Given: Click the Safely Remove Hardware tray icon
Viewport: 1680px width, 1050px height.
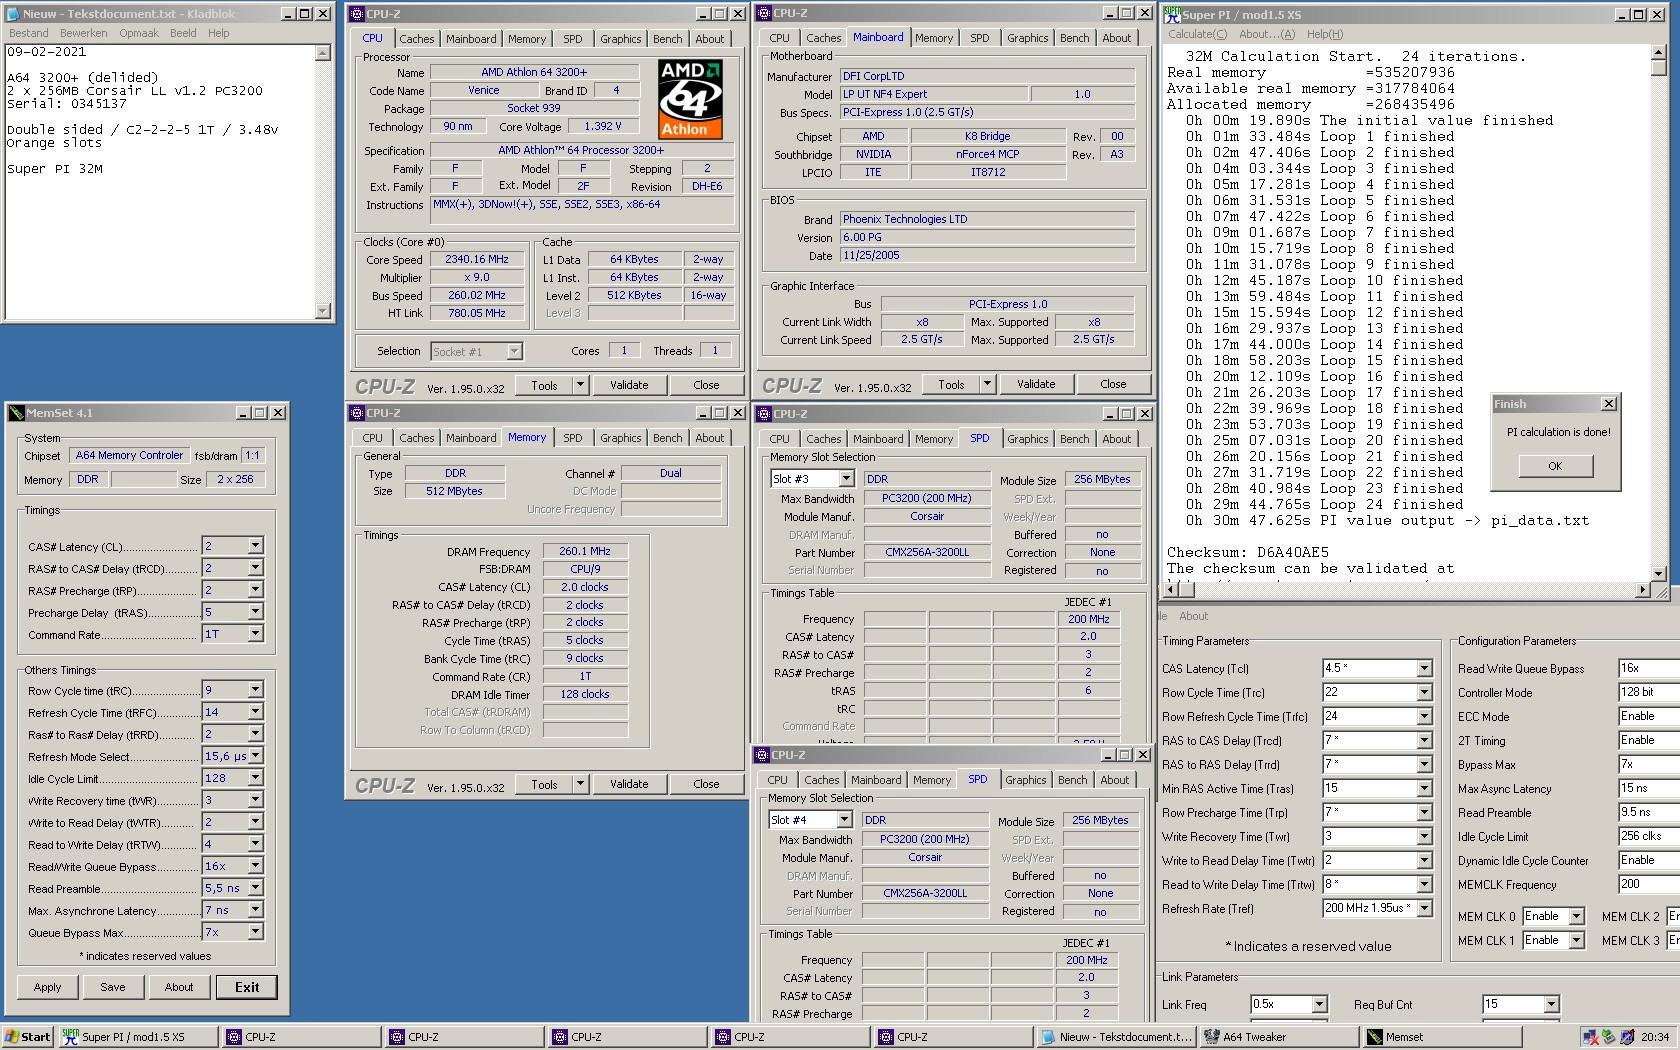Looking at the screenshot, I should click(1608, 1037).
